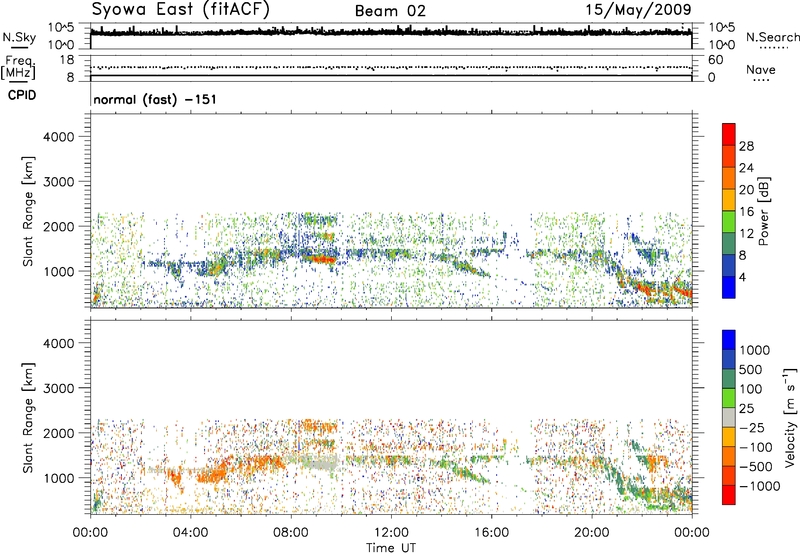The width and height of the screenshot is (800, 554).
Task: Click the 'Syowa East (fitACF)' title text
Action: (181, 10)
